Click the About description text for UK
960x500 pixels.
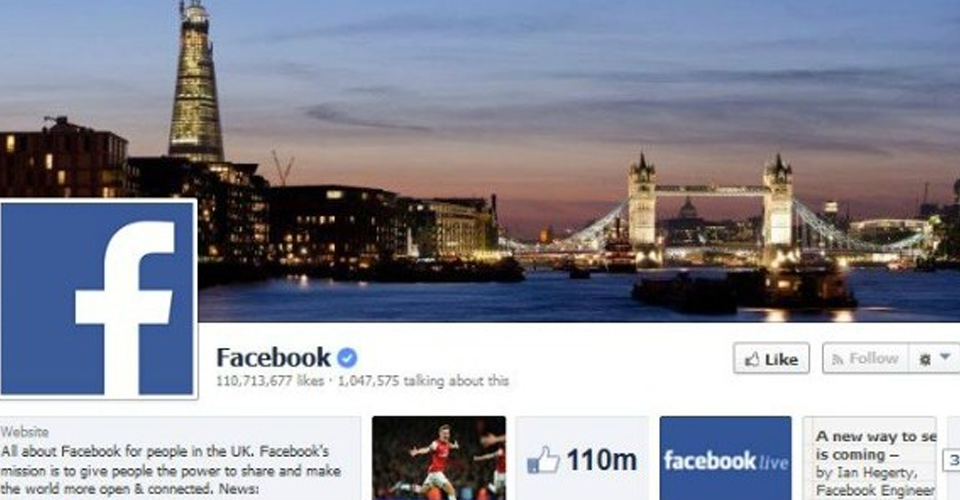[171, 471]
